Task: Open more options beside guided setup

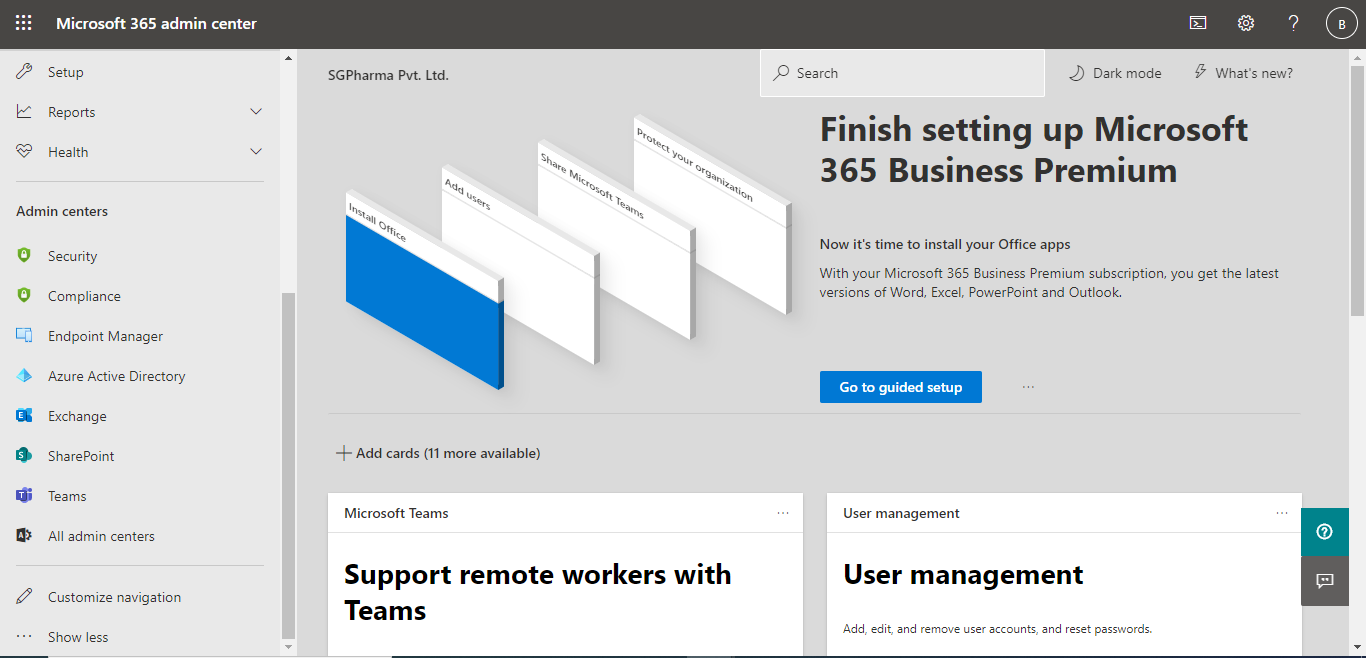Action: pos(1028,387)
